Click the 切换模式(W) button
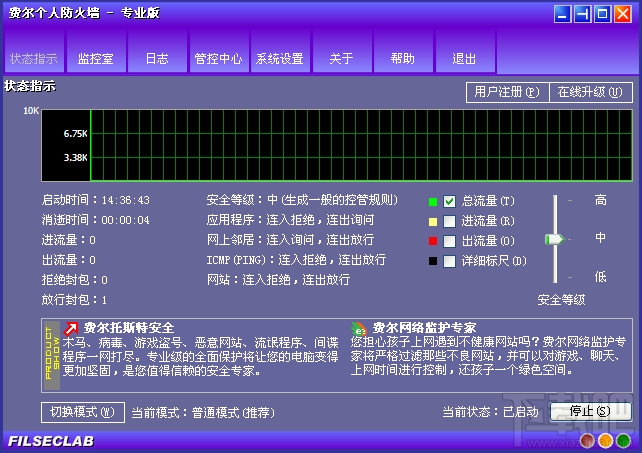The image size is (642, 453). point(83,412)
